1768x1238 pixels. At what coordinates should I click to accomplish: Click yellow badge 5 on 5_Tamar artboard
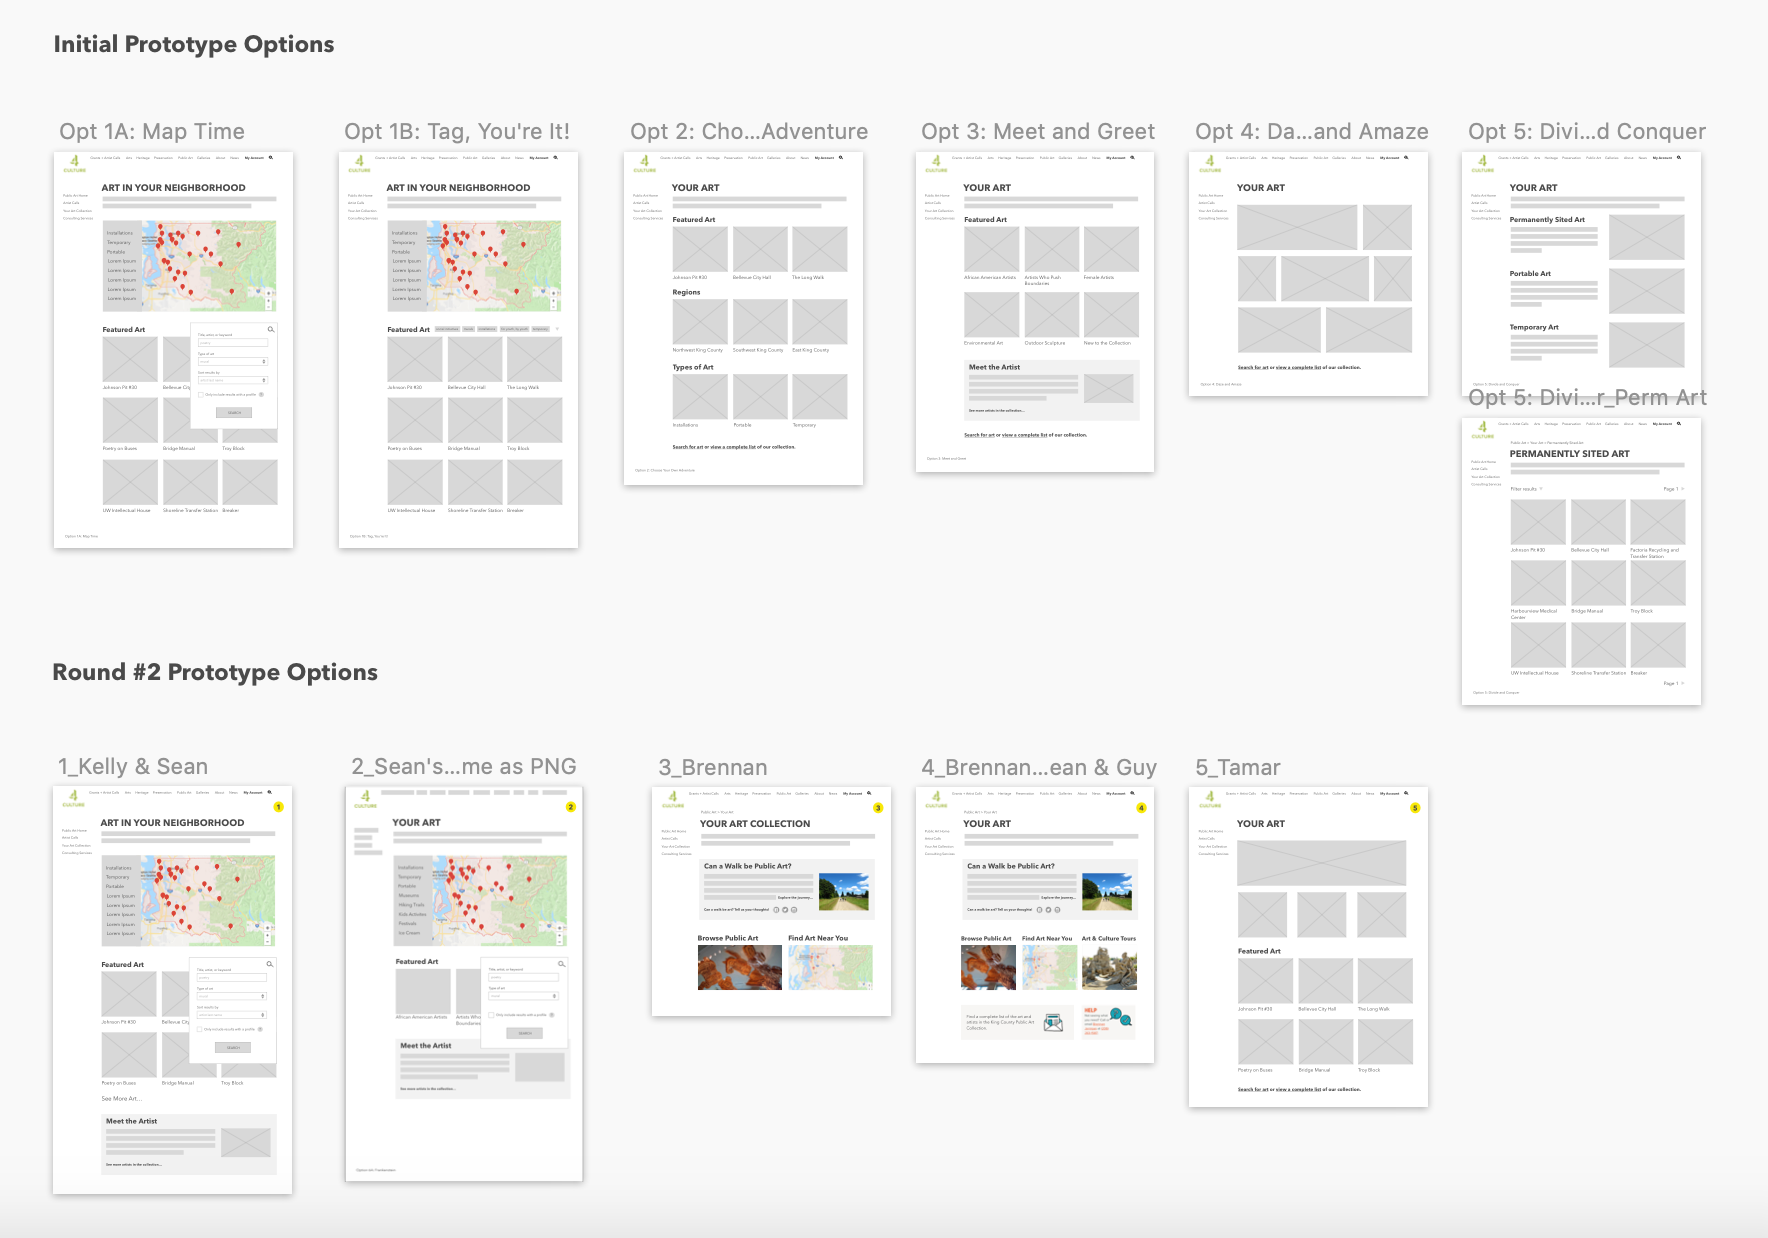[x=1415, y=808]
